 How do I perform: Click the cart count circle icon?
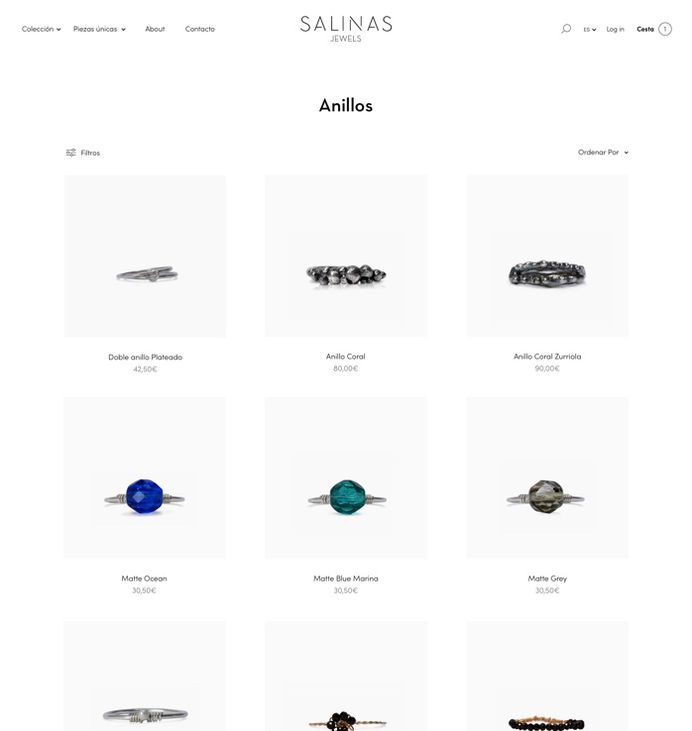(665, 29)
